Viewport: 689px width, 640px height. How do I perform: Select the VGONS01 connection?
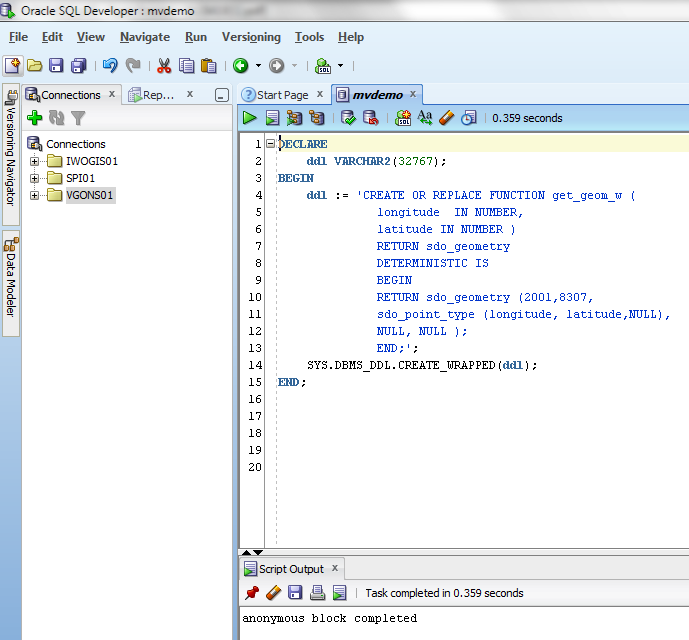(89, 195)
